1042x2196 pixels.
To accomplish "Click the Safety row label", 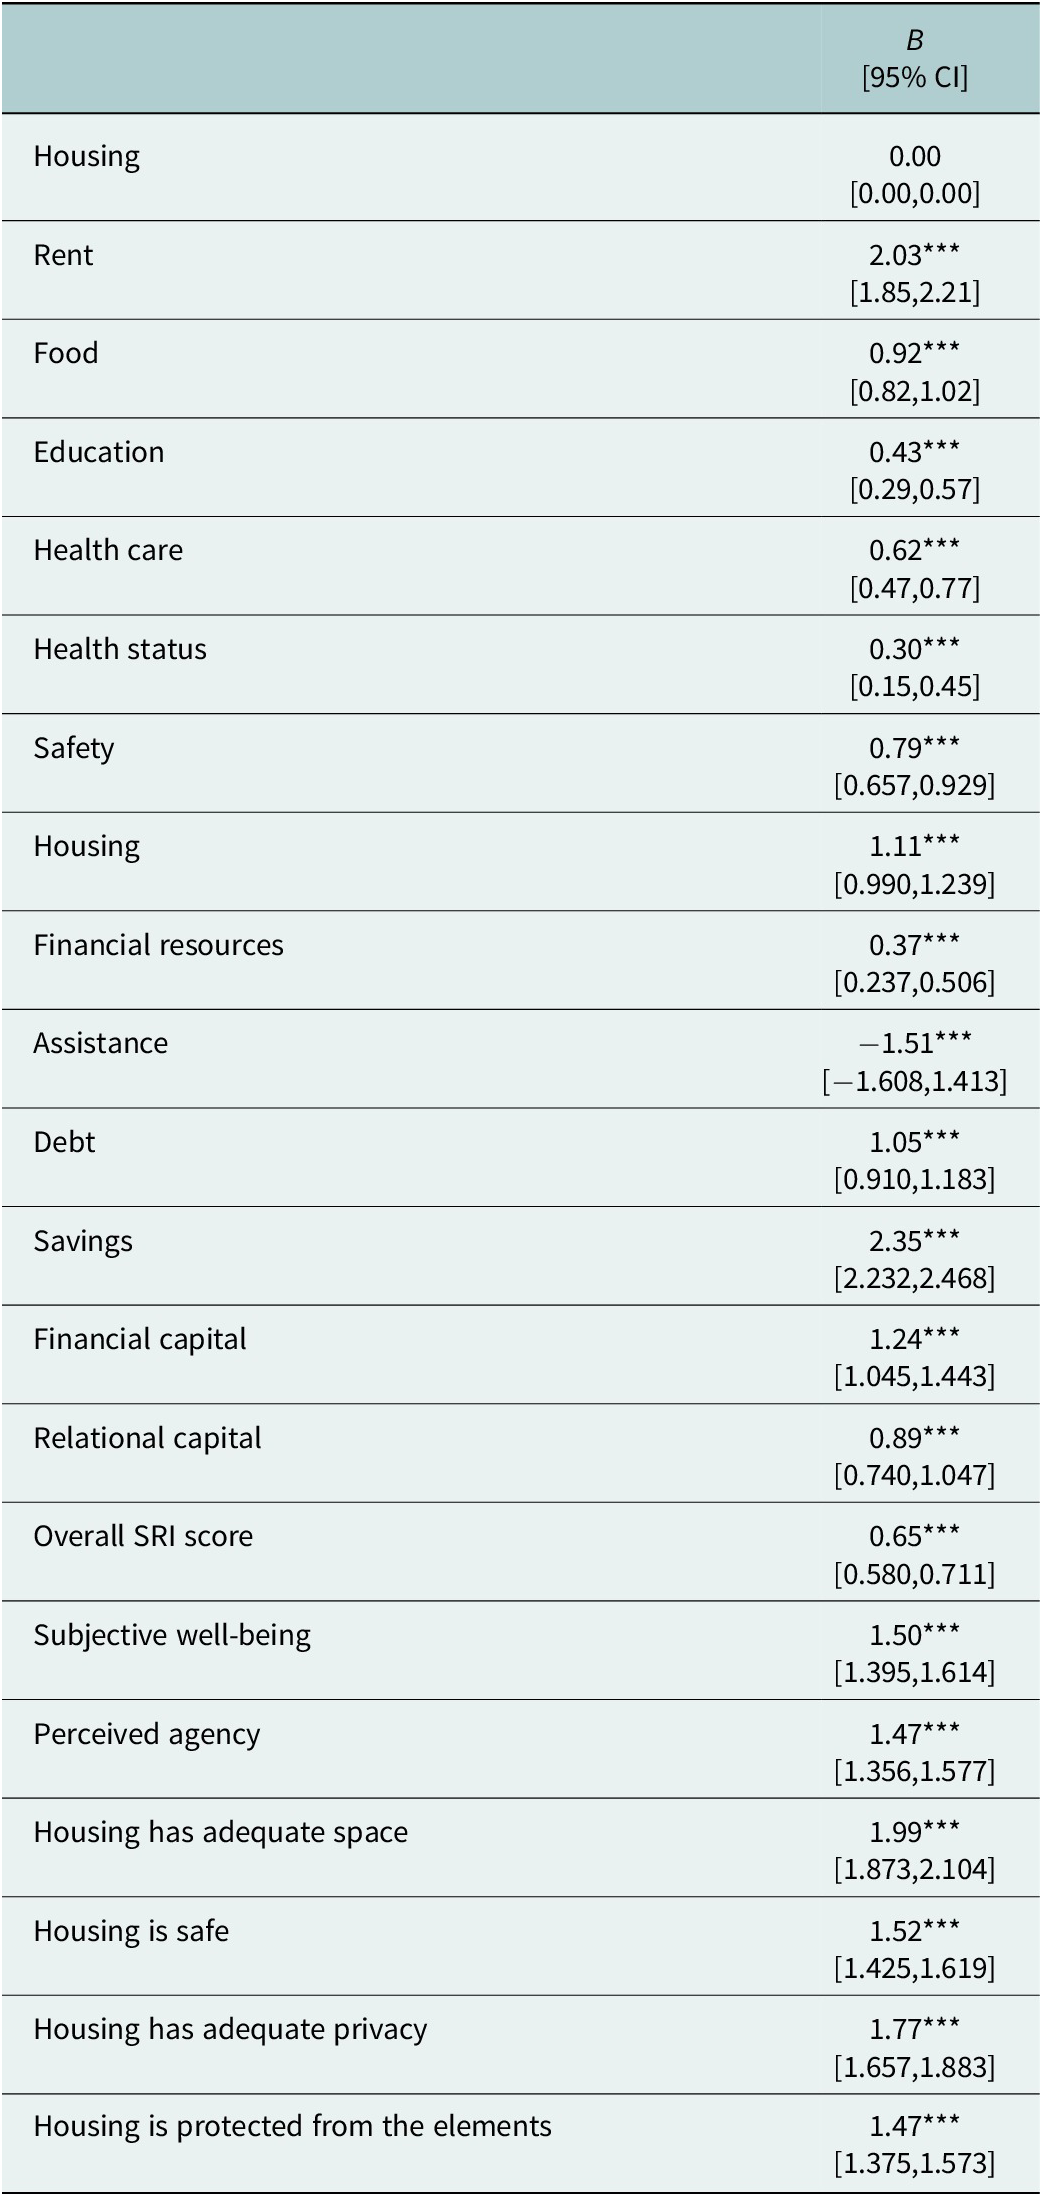I will 74,748.
